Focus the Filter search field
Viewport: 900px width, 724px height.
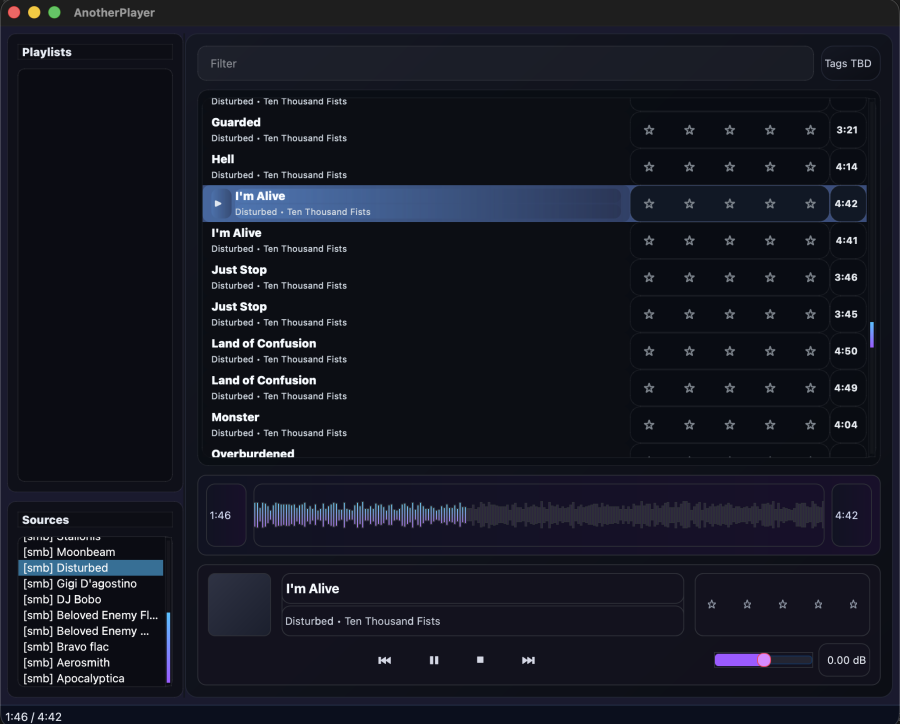click(505, 63)
